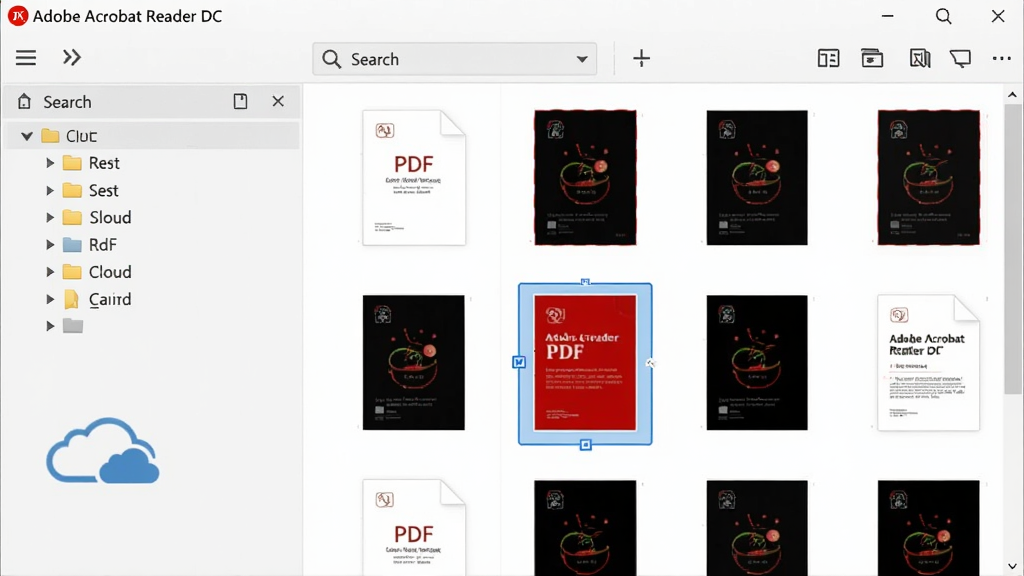This screenshot has width=1024, height=576.
Task: Click the top handle of selected thumbnail
Action: pyautogui.click(x=585, y=282)
